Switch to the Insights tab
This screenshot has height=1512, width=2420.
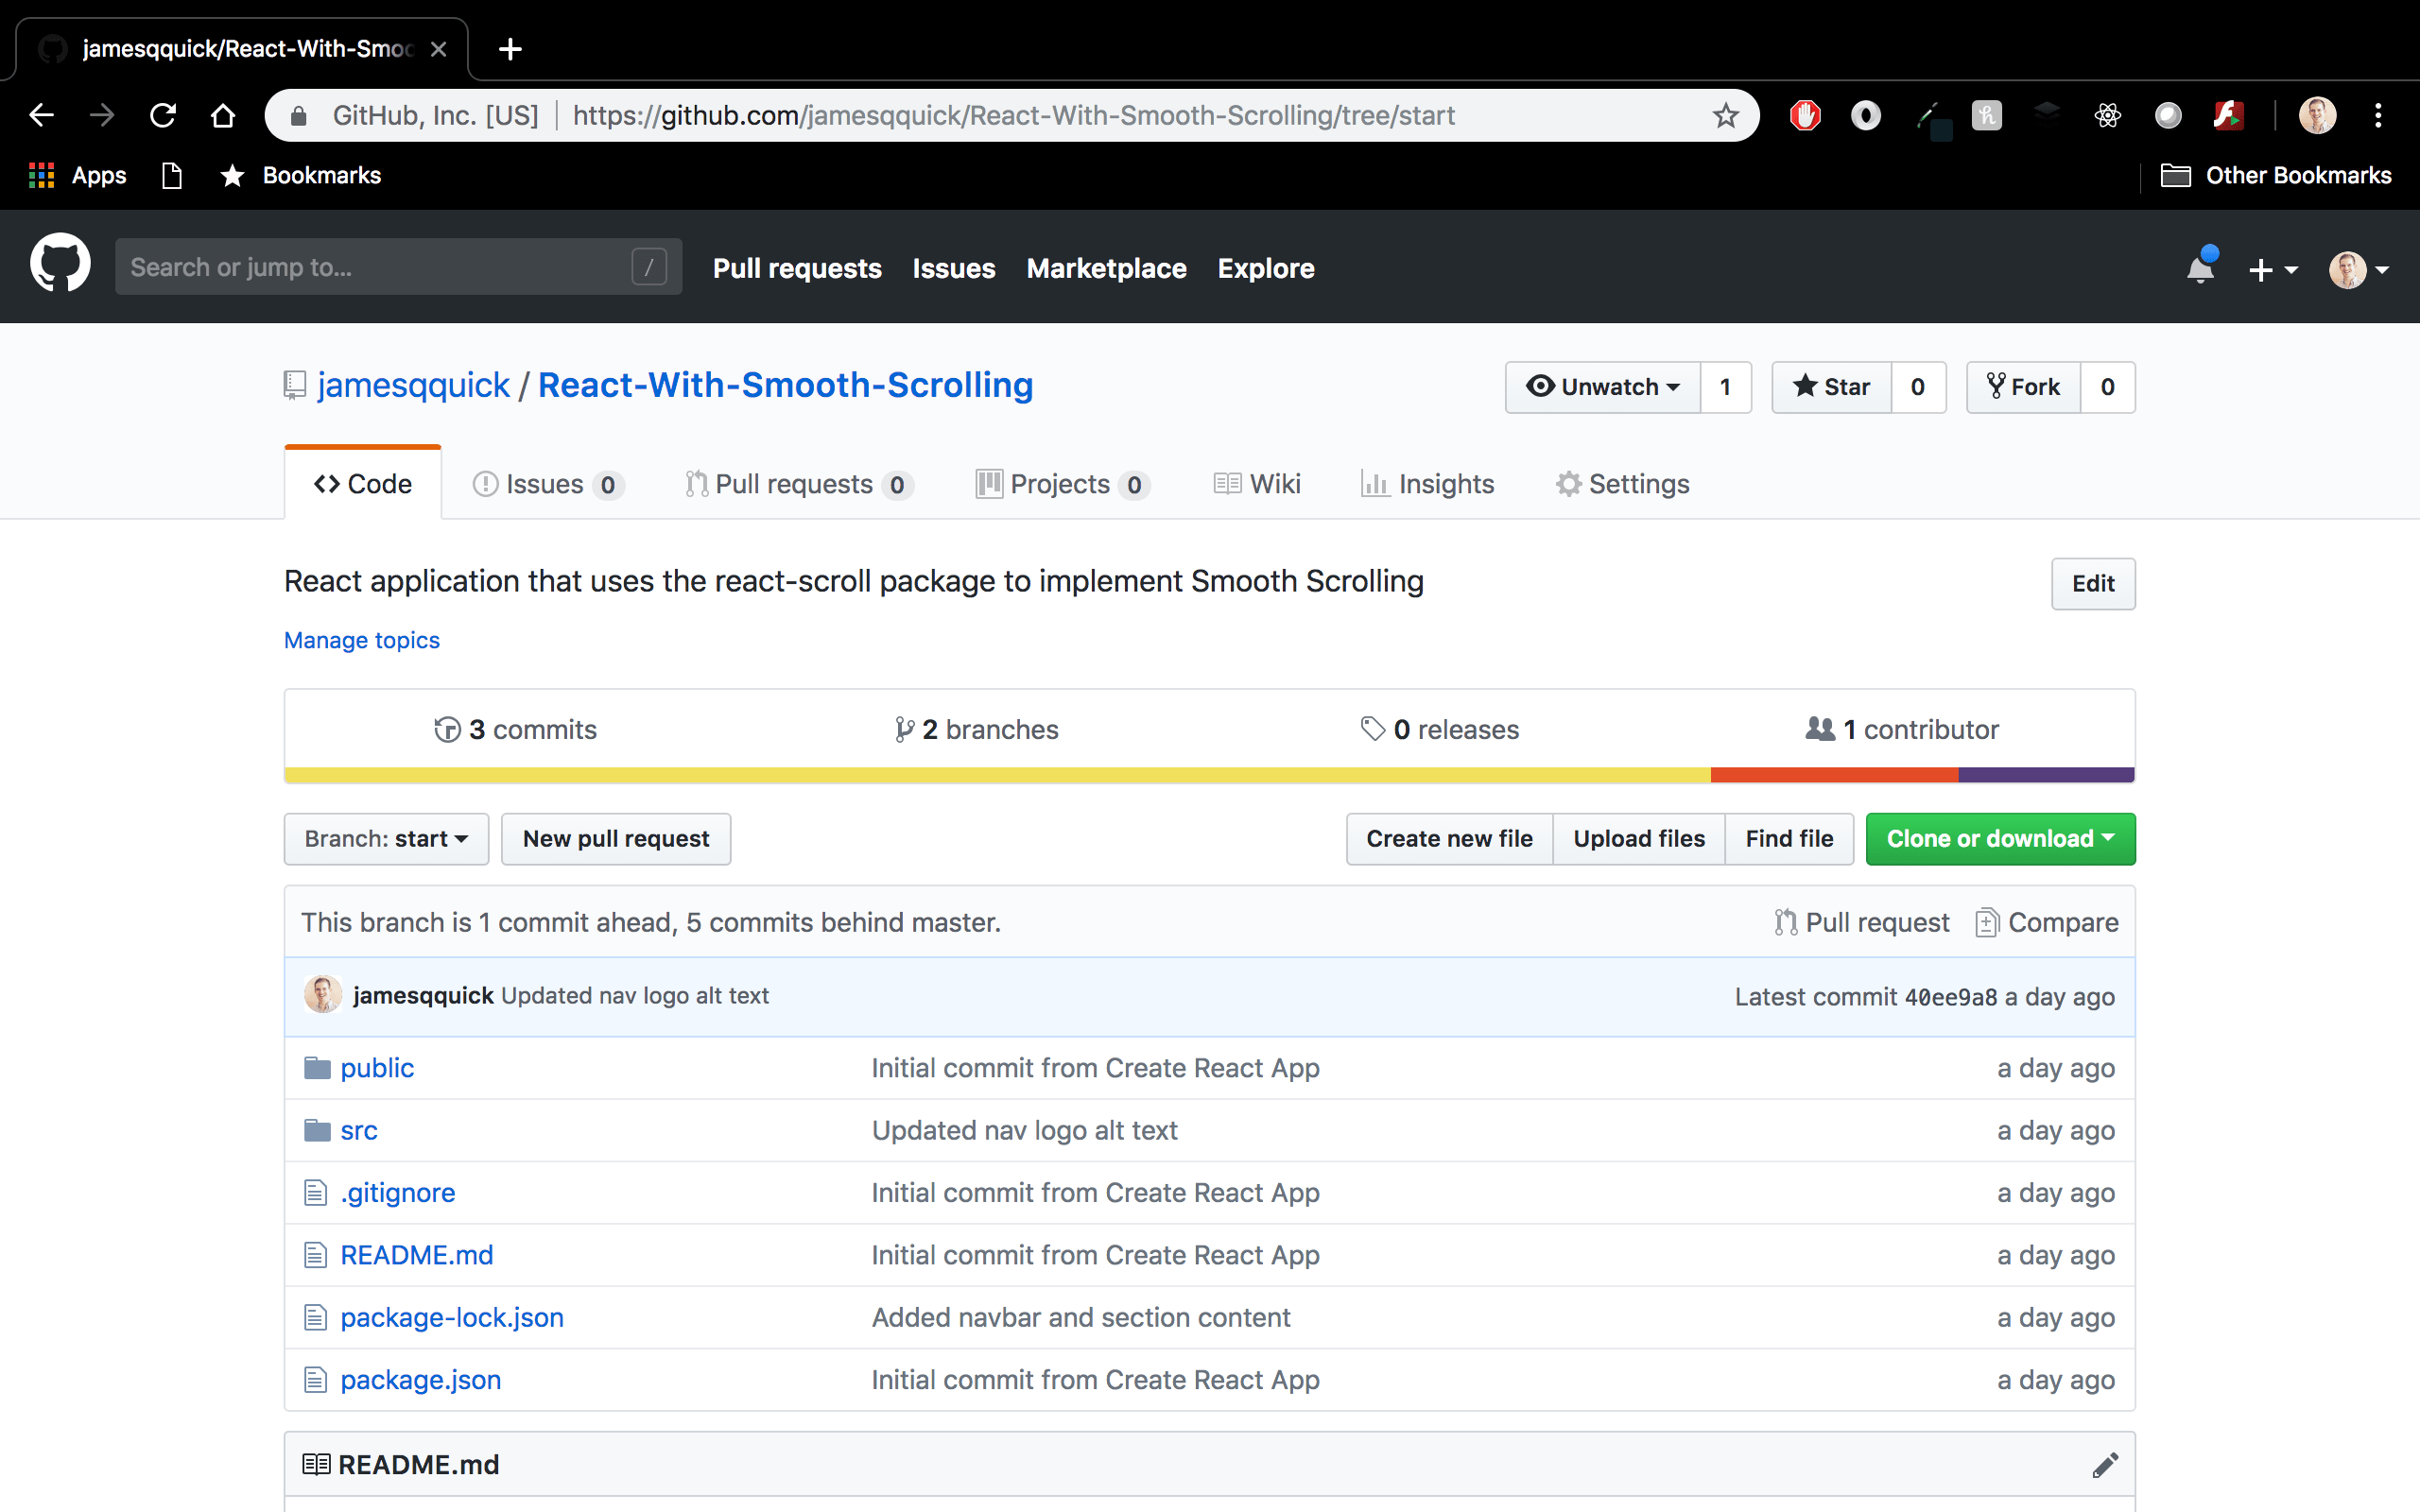click(1427, 484)
